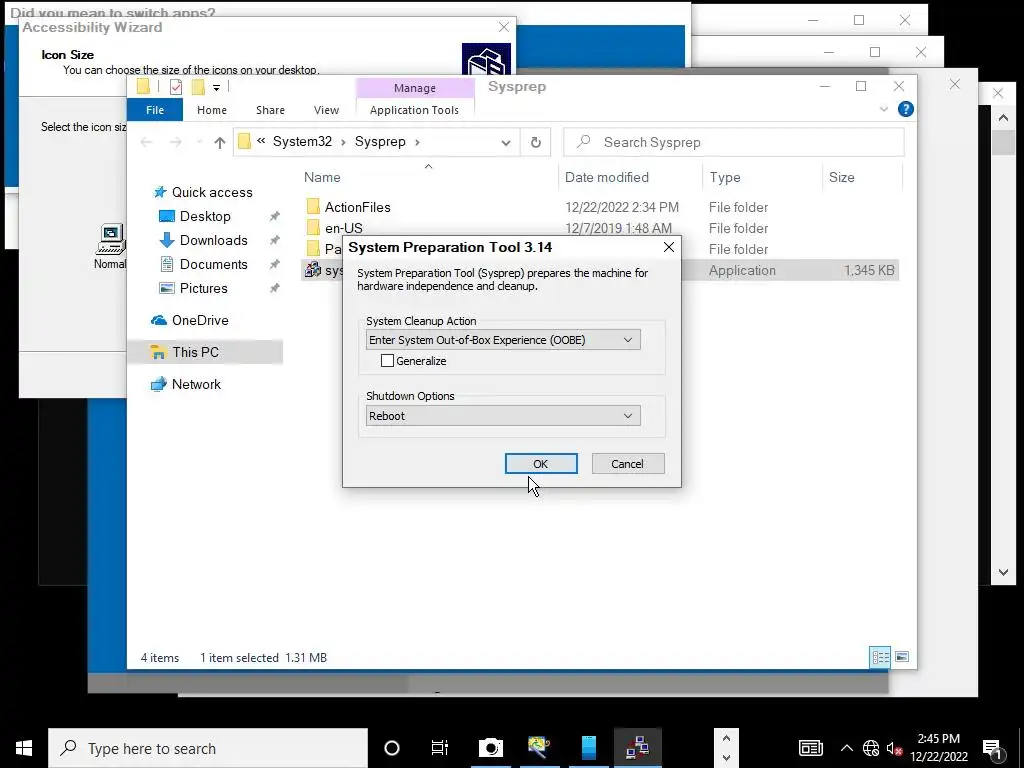Open Network in the navigation pane

(196, 384)
